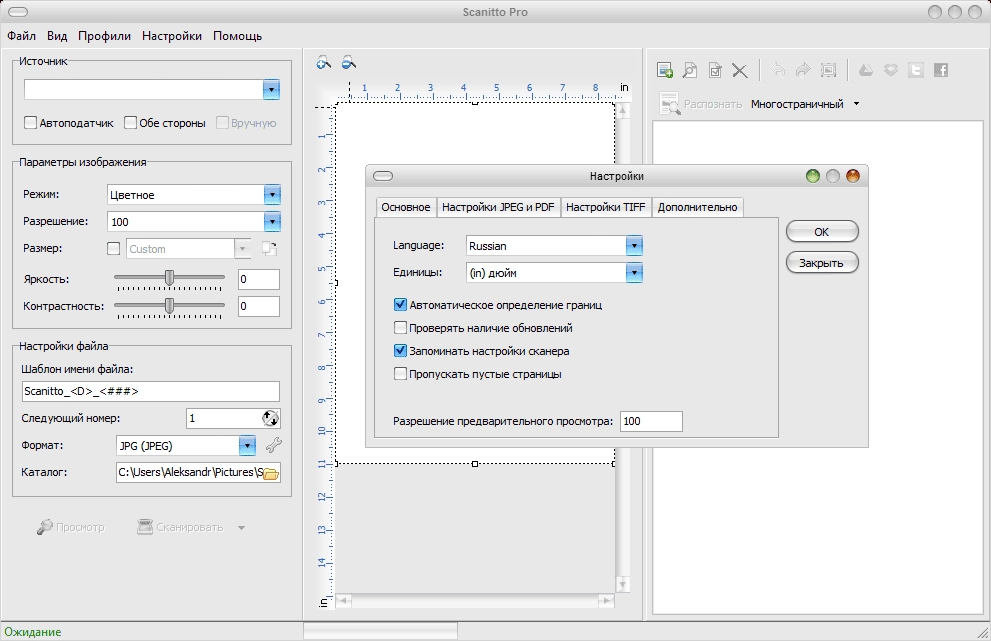
Task: Switch to Настройки JPEG и PDF tab
Action: 498,207
